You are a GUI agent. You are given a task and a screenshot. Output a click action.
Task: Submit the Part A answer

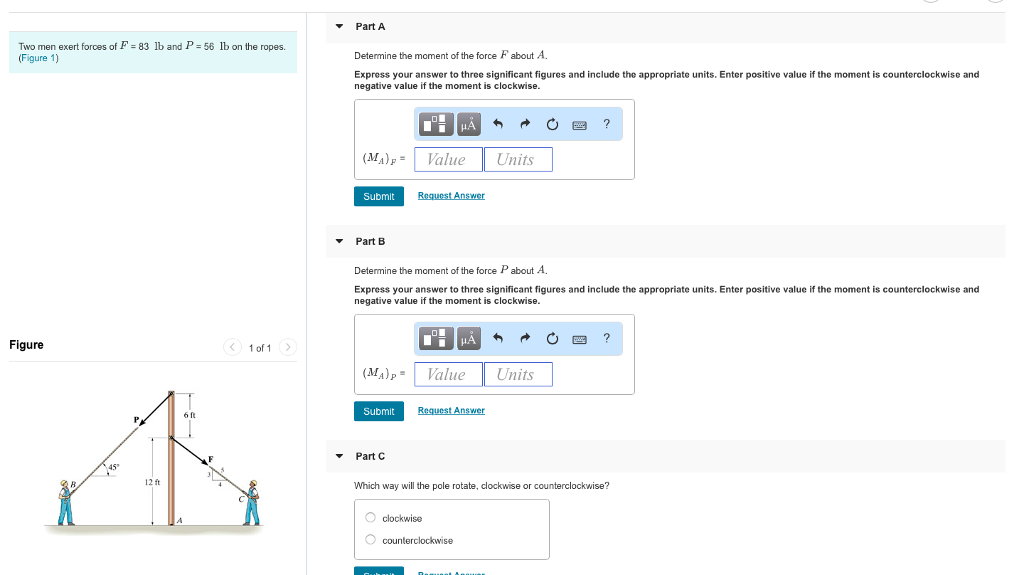pos(378,196)
